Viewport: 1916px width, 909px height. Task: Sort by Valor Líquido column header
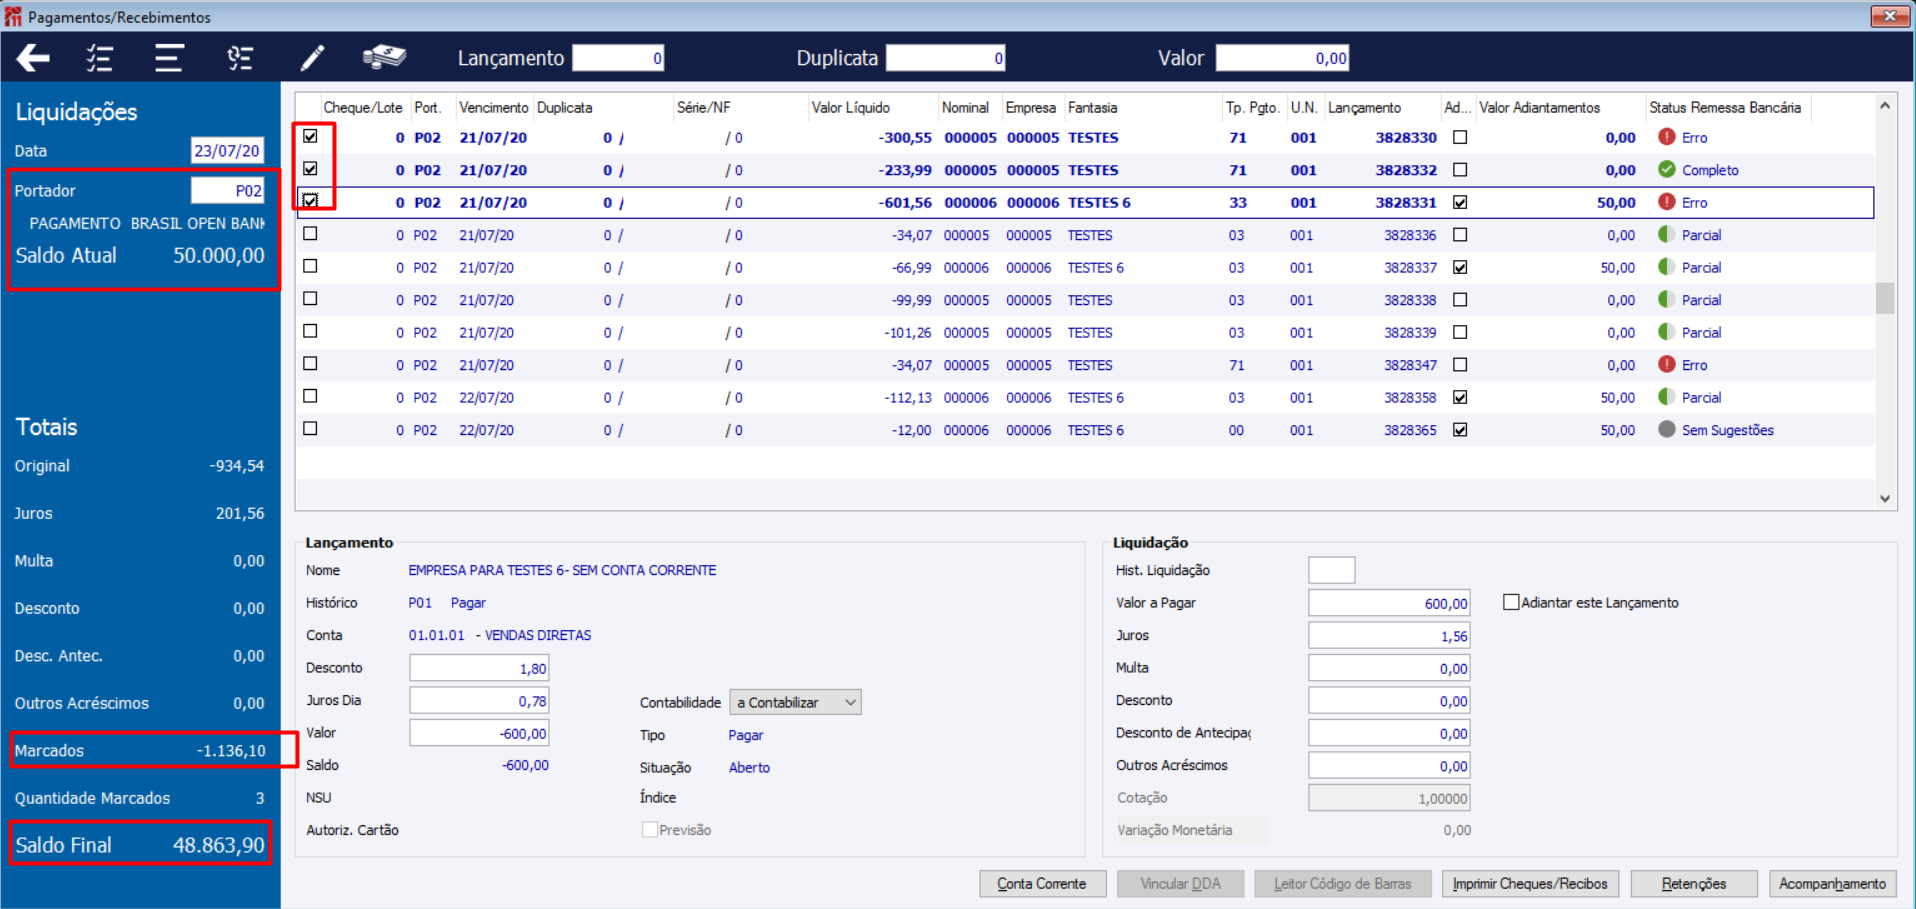851,107
